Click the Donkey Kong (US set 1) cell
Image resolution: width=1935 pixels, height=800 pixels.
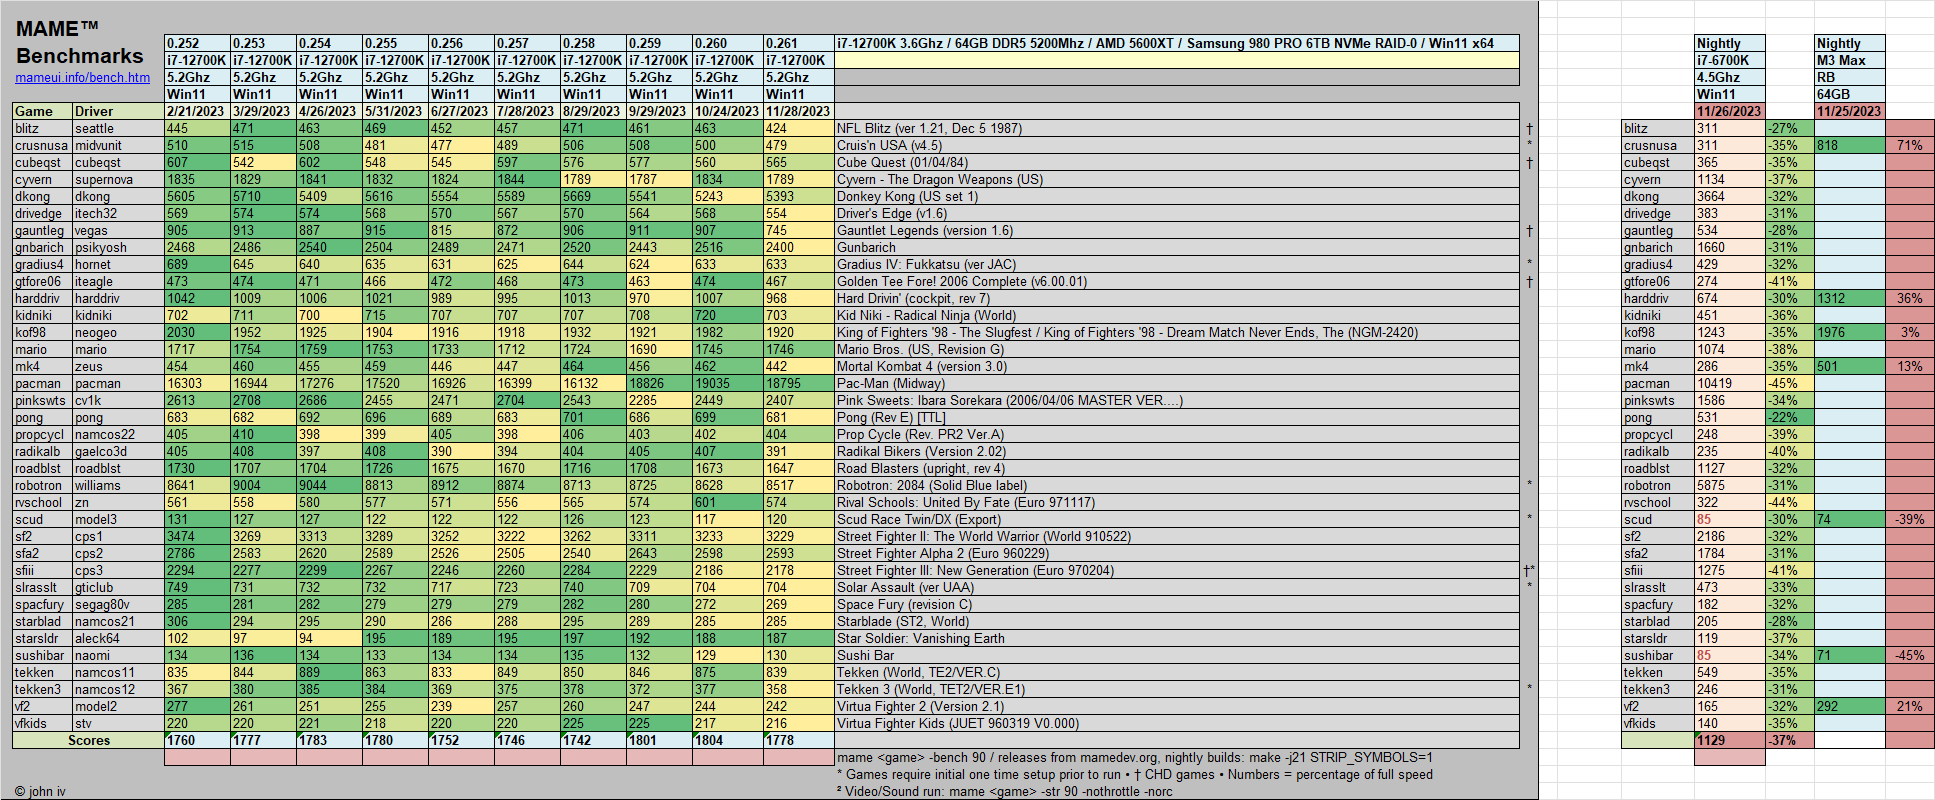click(x=1177, y=196)
